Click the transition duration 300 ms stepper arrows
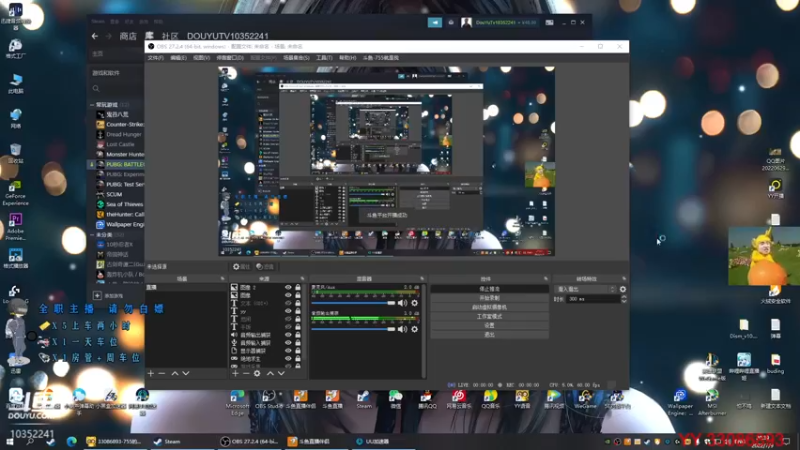 point(623,299)
